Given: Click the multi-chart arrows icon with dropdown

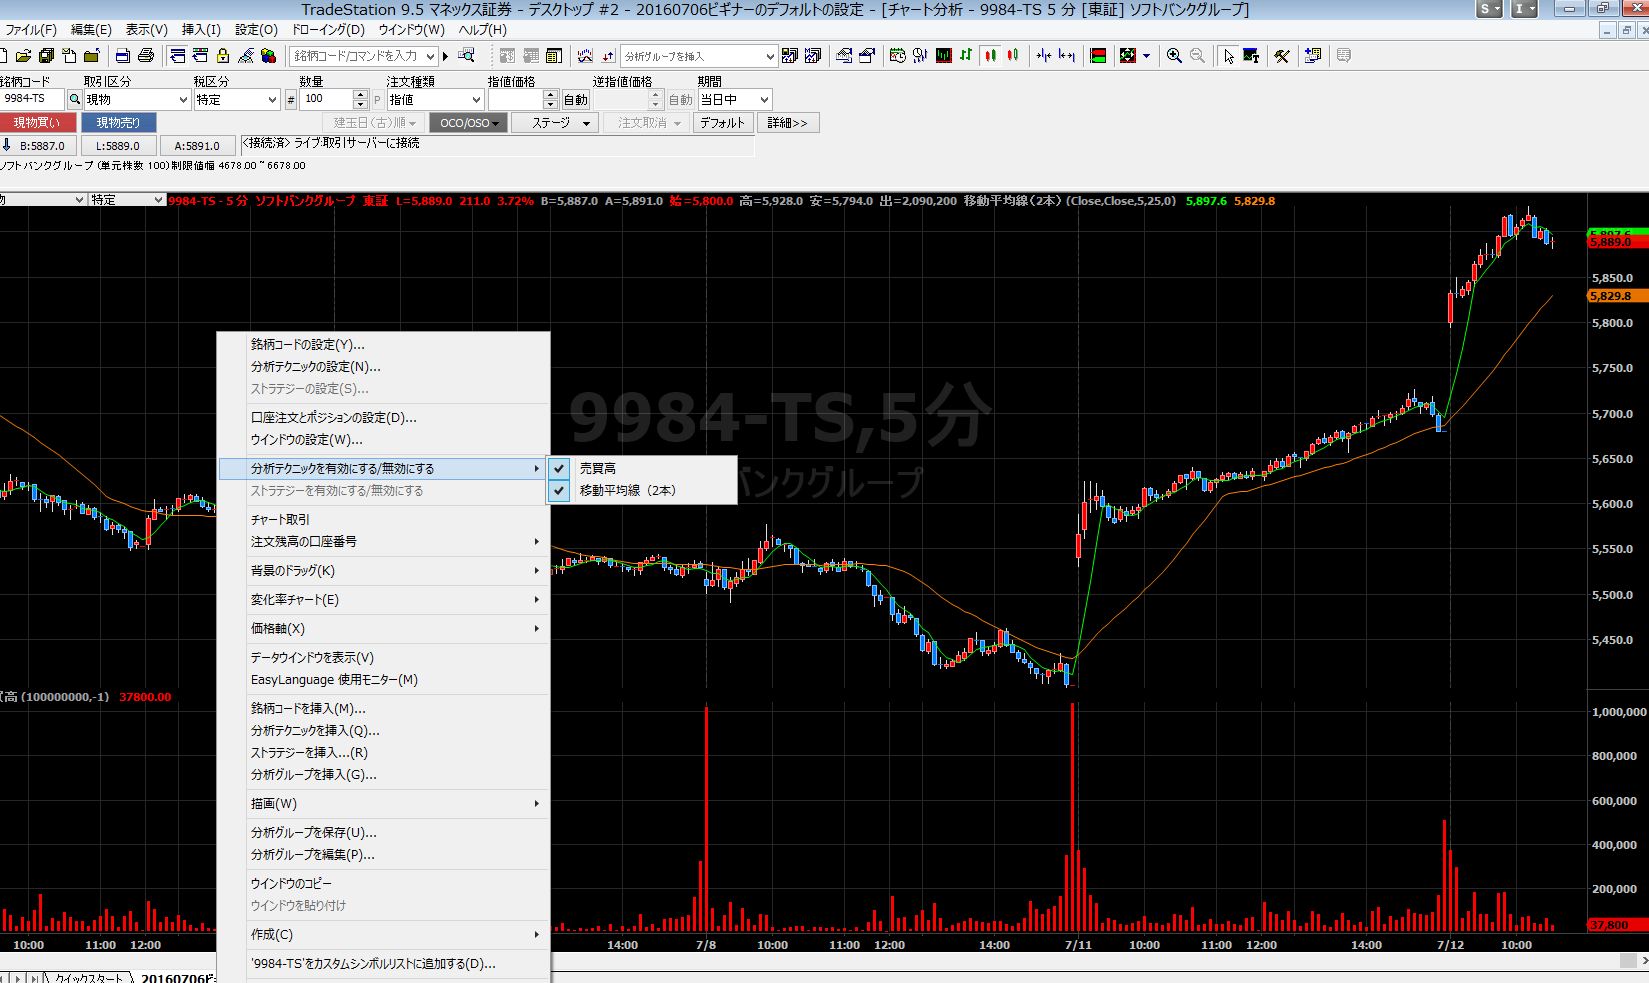Looking at the screenshot, I should [x=1134, y=55].
